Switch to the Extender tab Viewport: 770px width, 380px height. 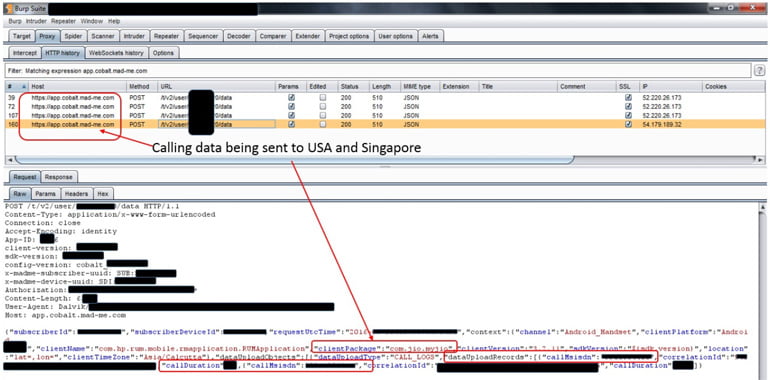[x=308, y=36]
